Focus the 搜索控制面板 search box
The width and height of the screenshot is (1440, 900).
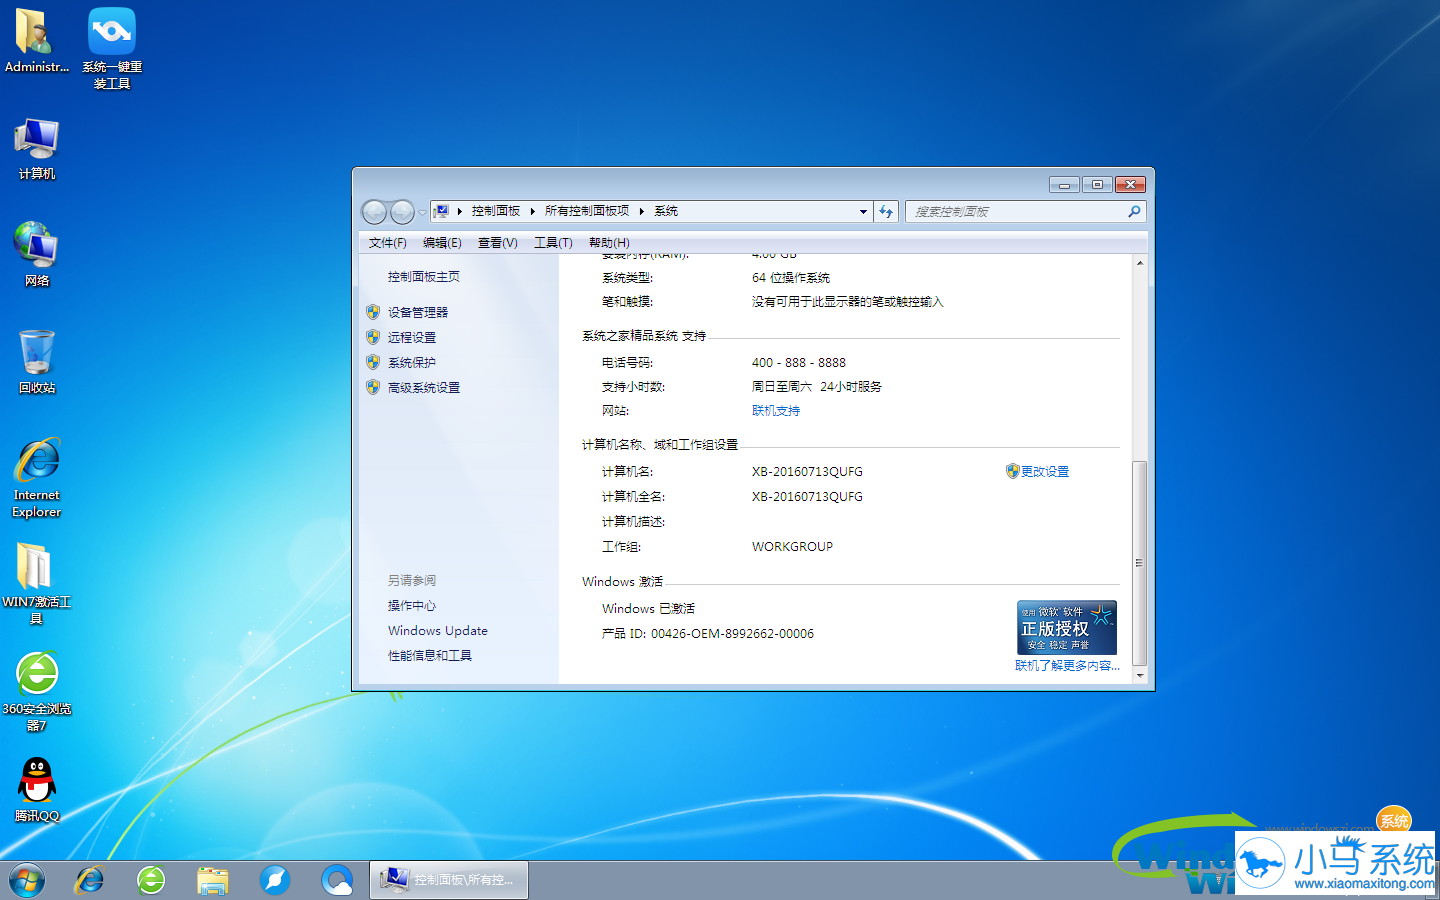click(x=1015, y=212)
